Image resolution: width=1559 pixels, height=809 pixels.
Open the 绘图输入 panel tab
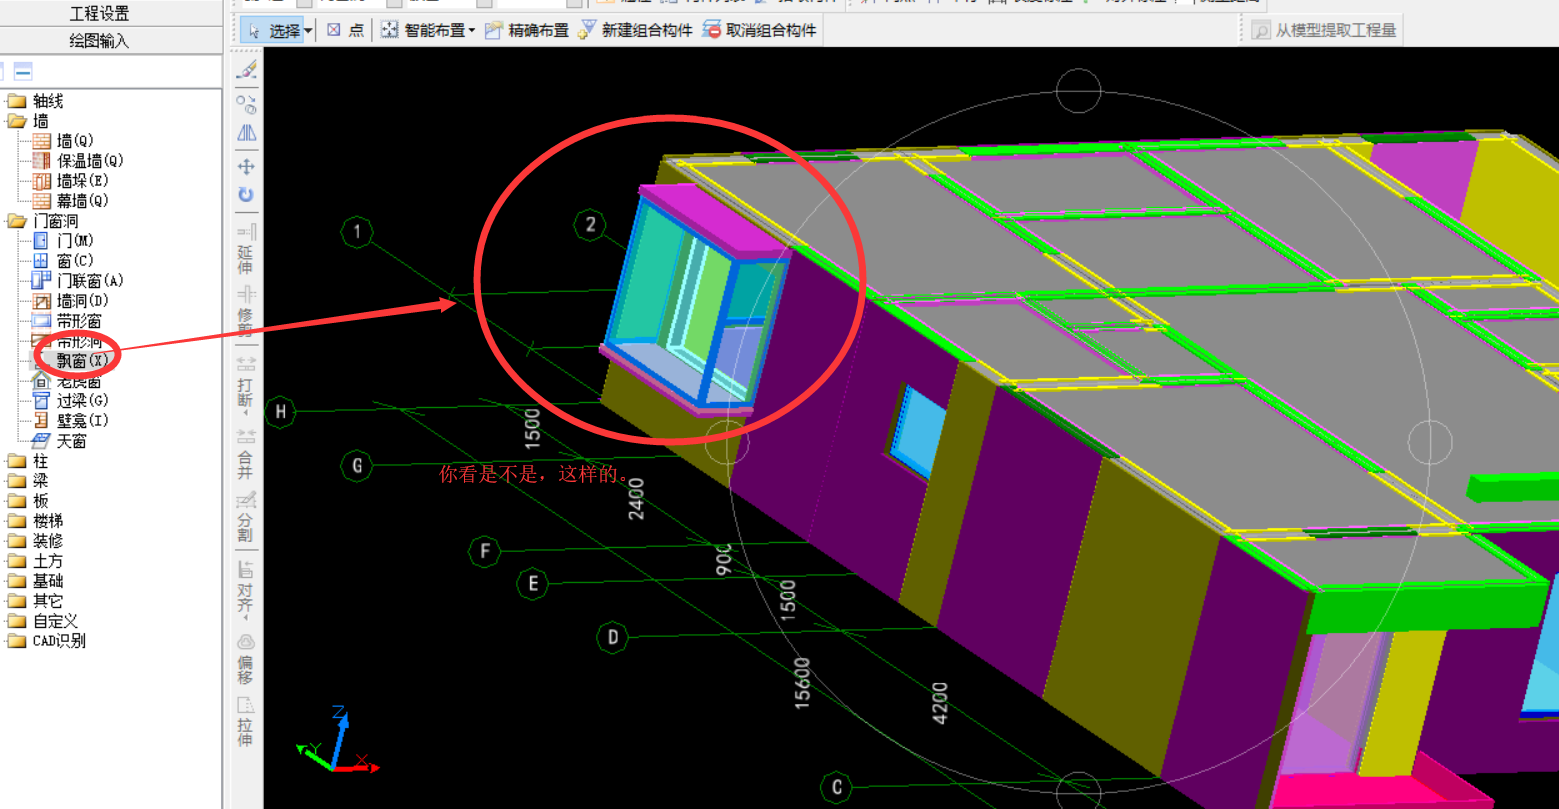(99, 41)
